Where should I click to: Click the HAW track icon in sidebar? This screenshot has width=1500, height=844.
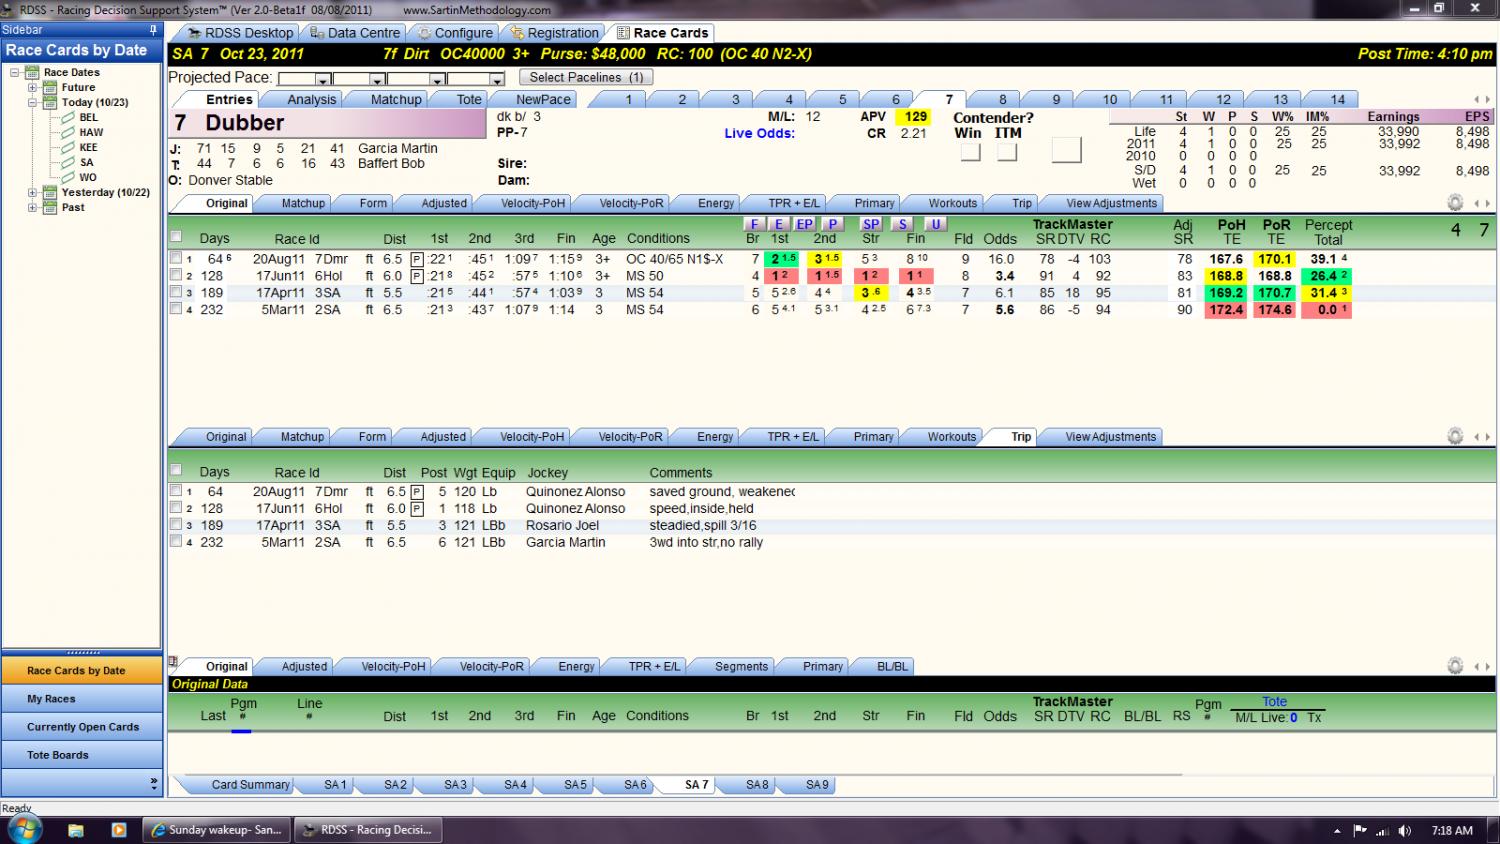click(x=68, y=132)
